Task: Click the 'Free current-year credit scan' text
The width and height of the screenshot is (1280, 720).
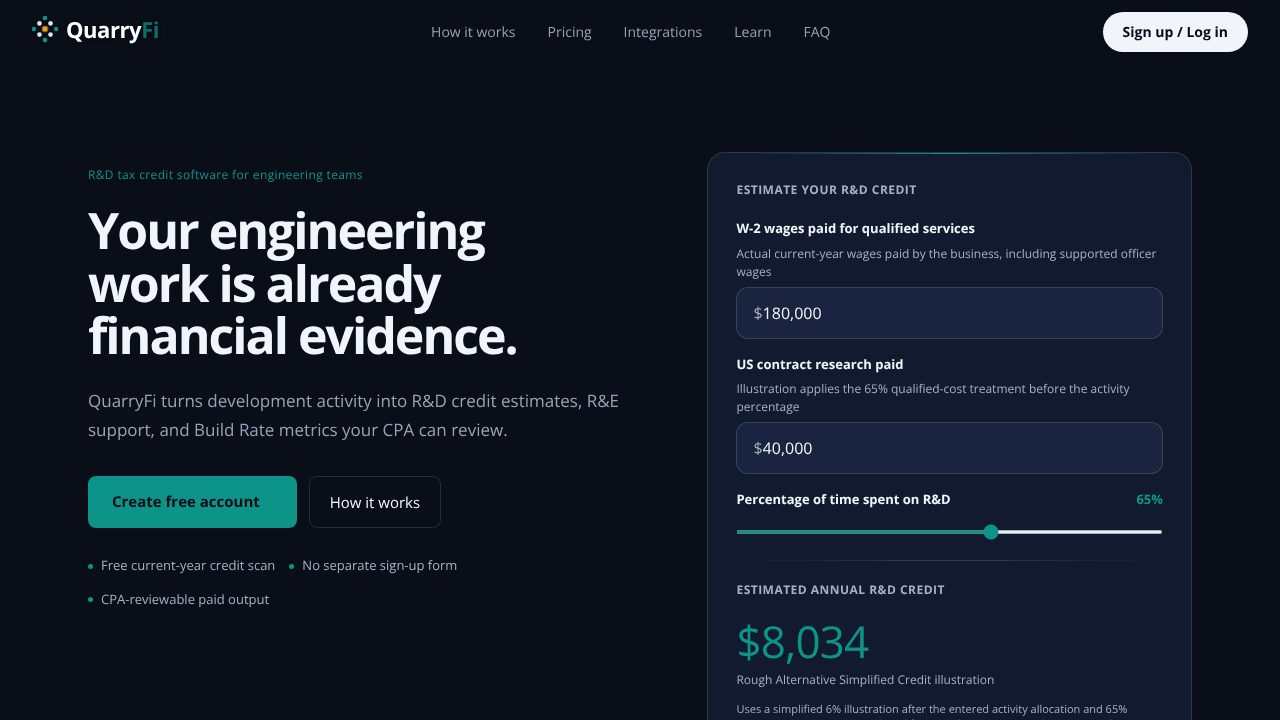Action: (188, 566)
